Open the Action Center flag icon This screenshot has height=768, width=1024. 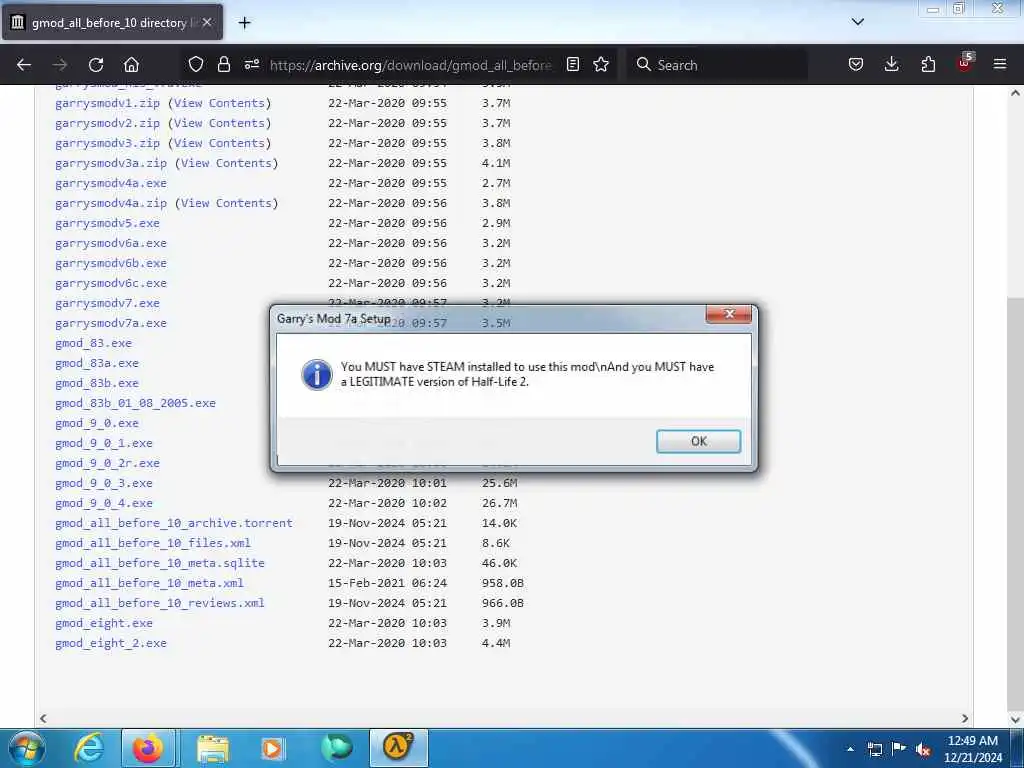[x=899, y=748]
